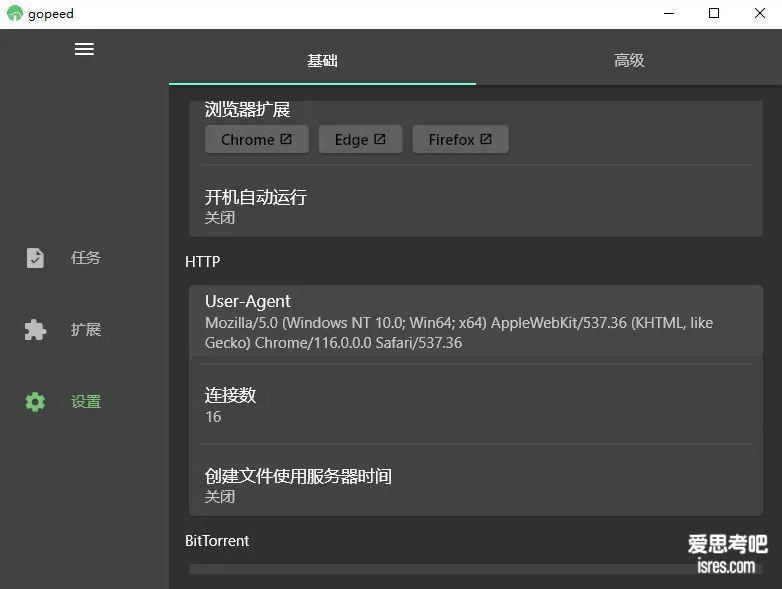Screen dimensions: 782x589
Task: Click the connection count value 16
Action: coord(213,417)
